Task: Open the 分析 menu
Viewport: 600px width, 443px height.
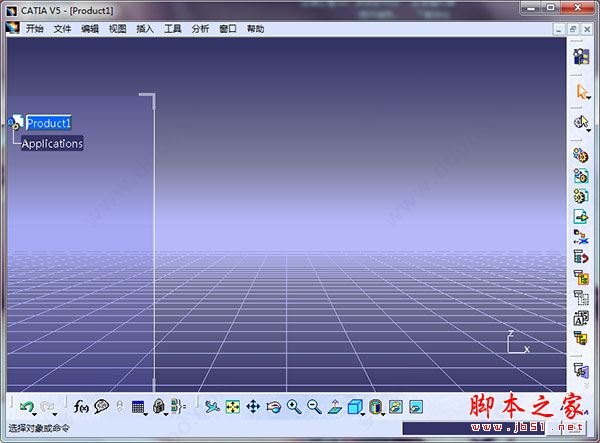Action: (201, 29)
